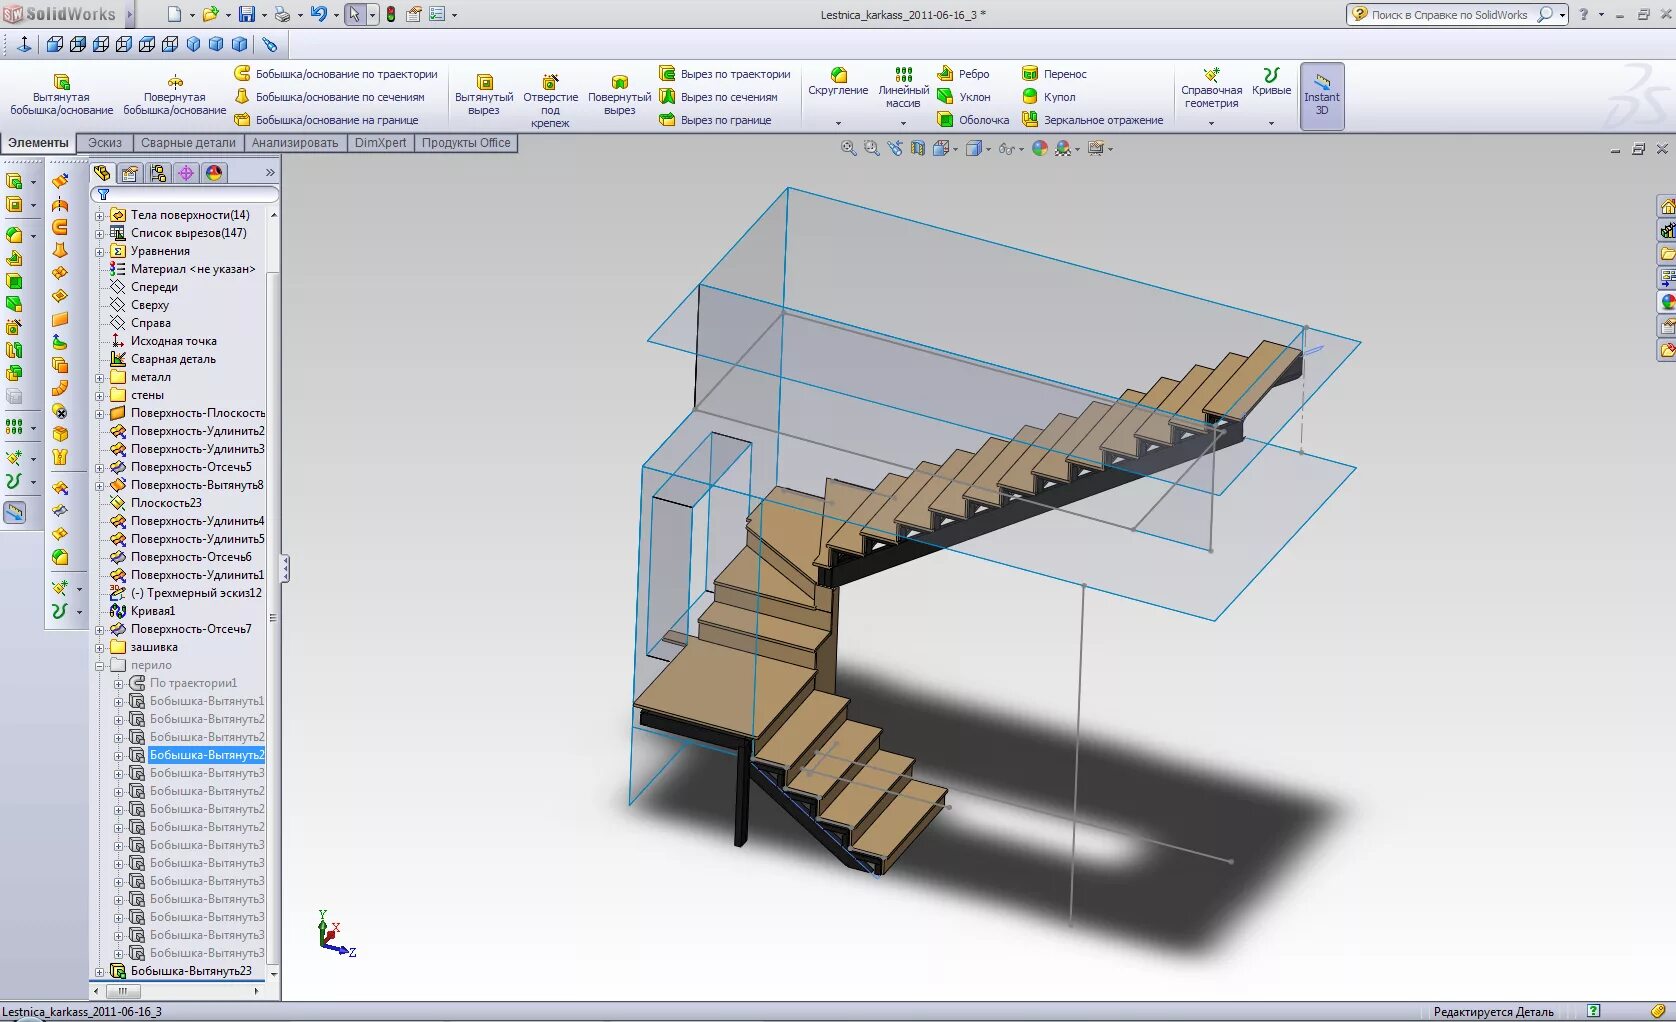
Task: Collapse the перило folder
Action: click(99, 665)
